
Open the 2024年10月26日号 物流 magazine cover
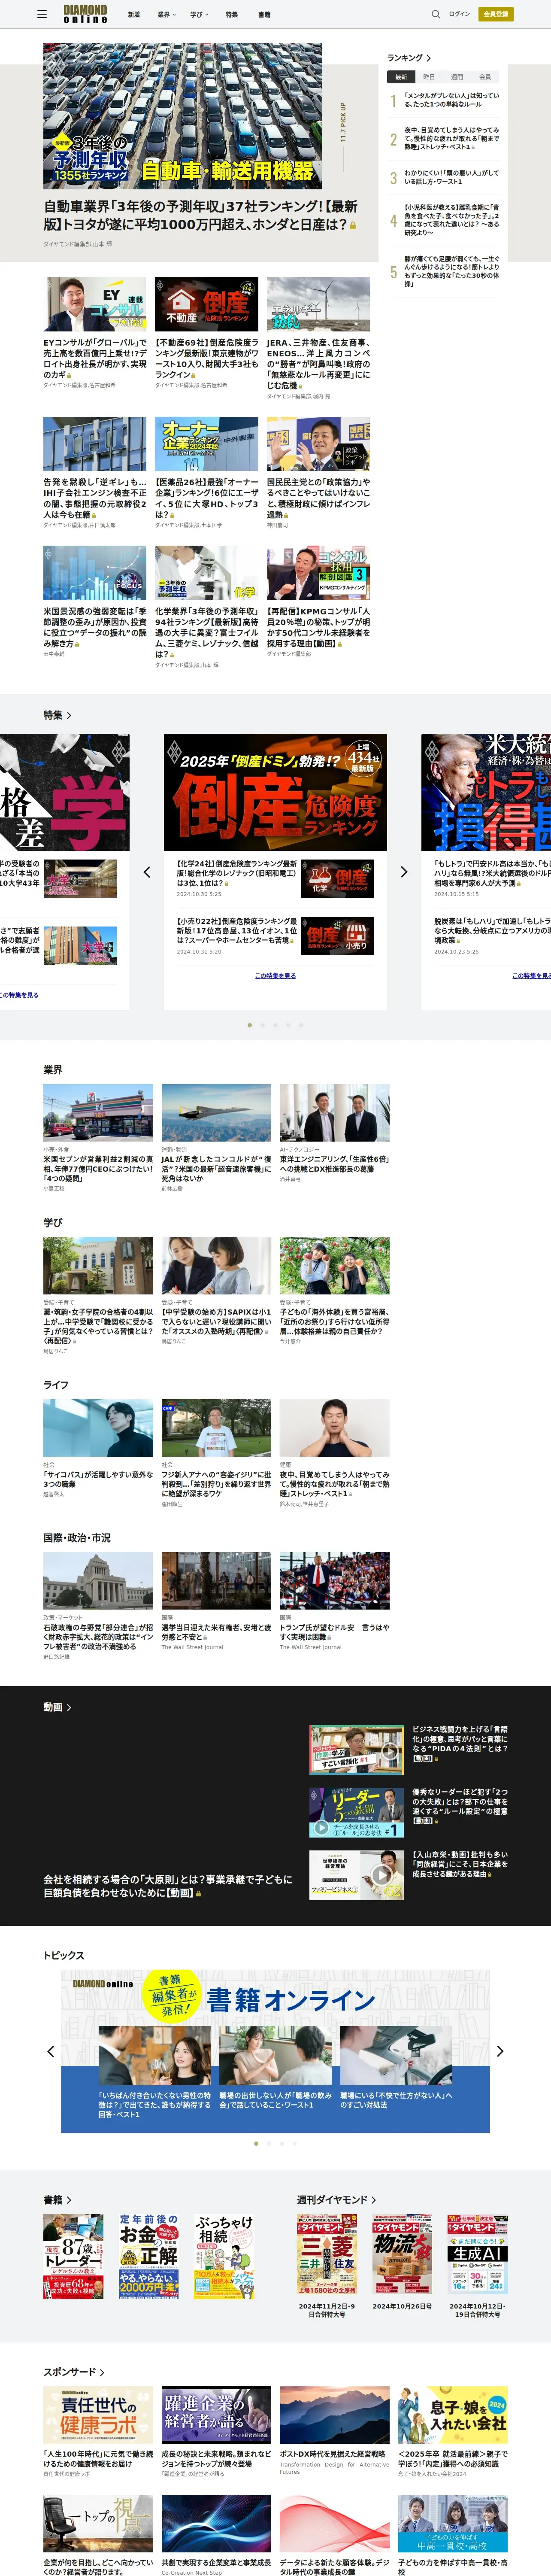pos(402,2254)
